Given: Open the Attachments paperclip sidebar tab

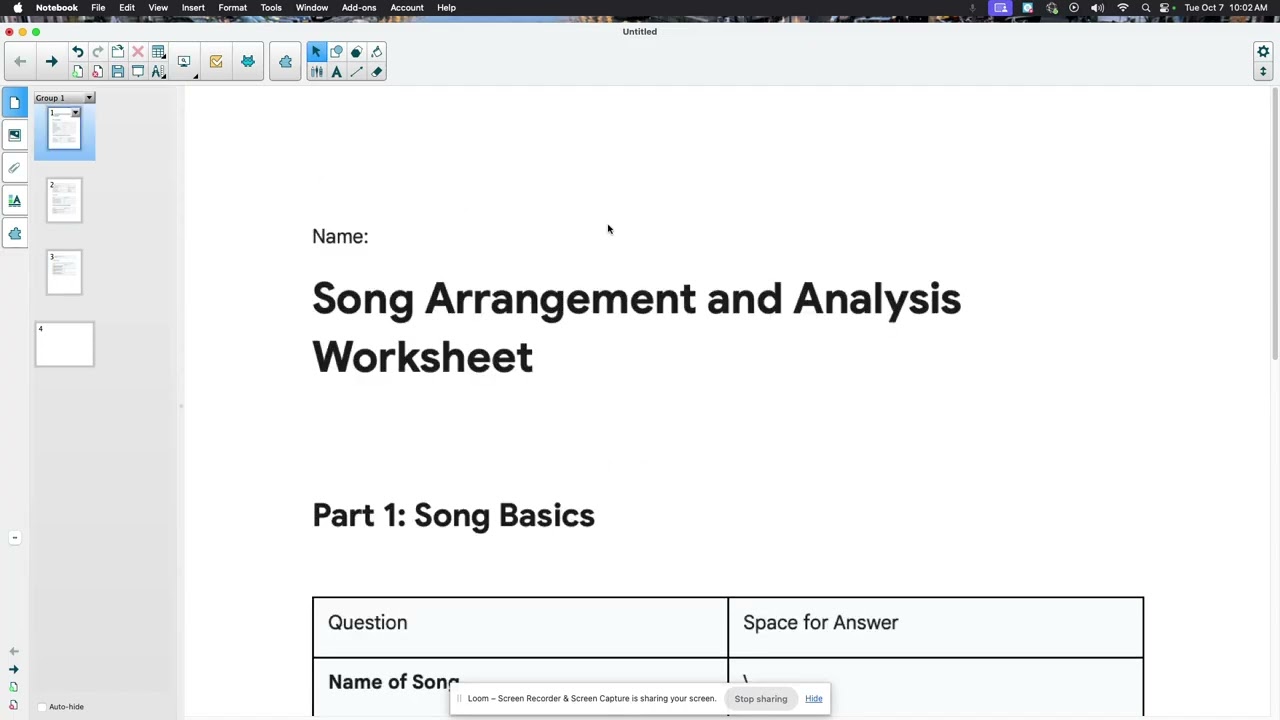Looking at the screenshot, I should point(14,168).
